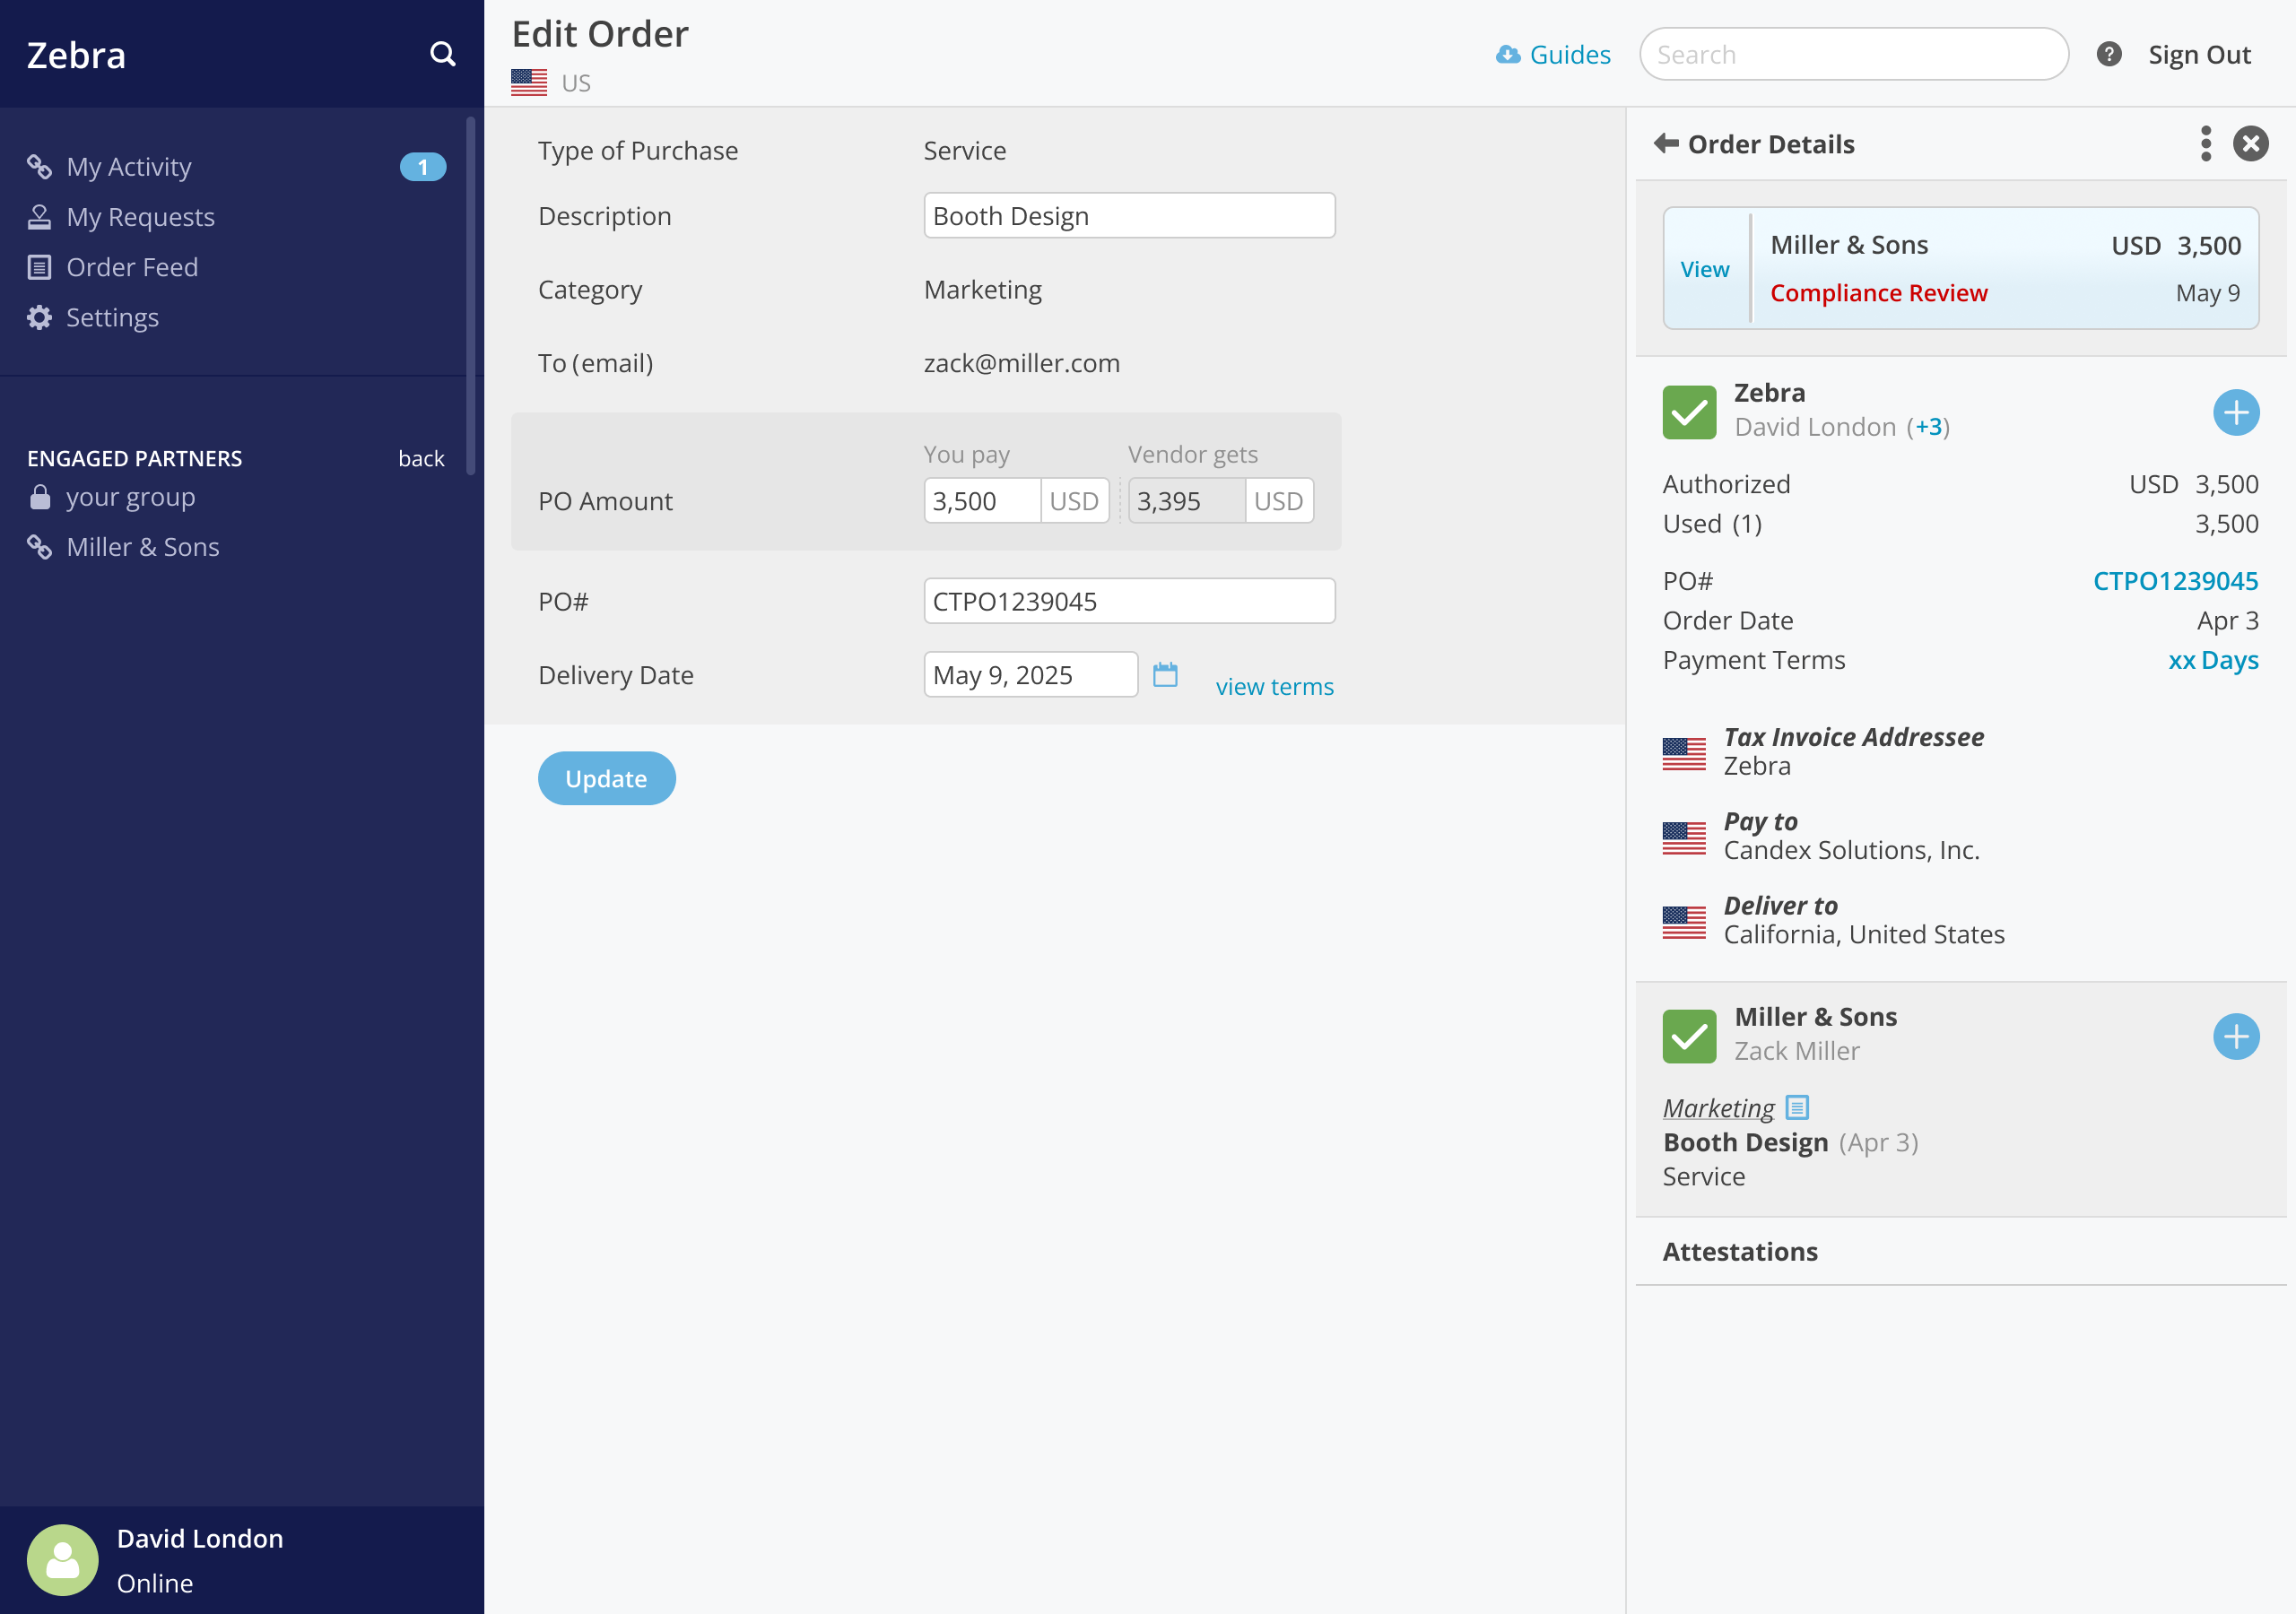Close the Order Details panel

pyautogui.click(x=2250, y=144)
